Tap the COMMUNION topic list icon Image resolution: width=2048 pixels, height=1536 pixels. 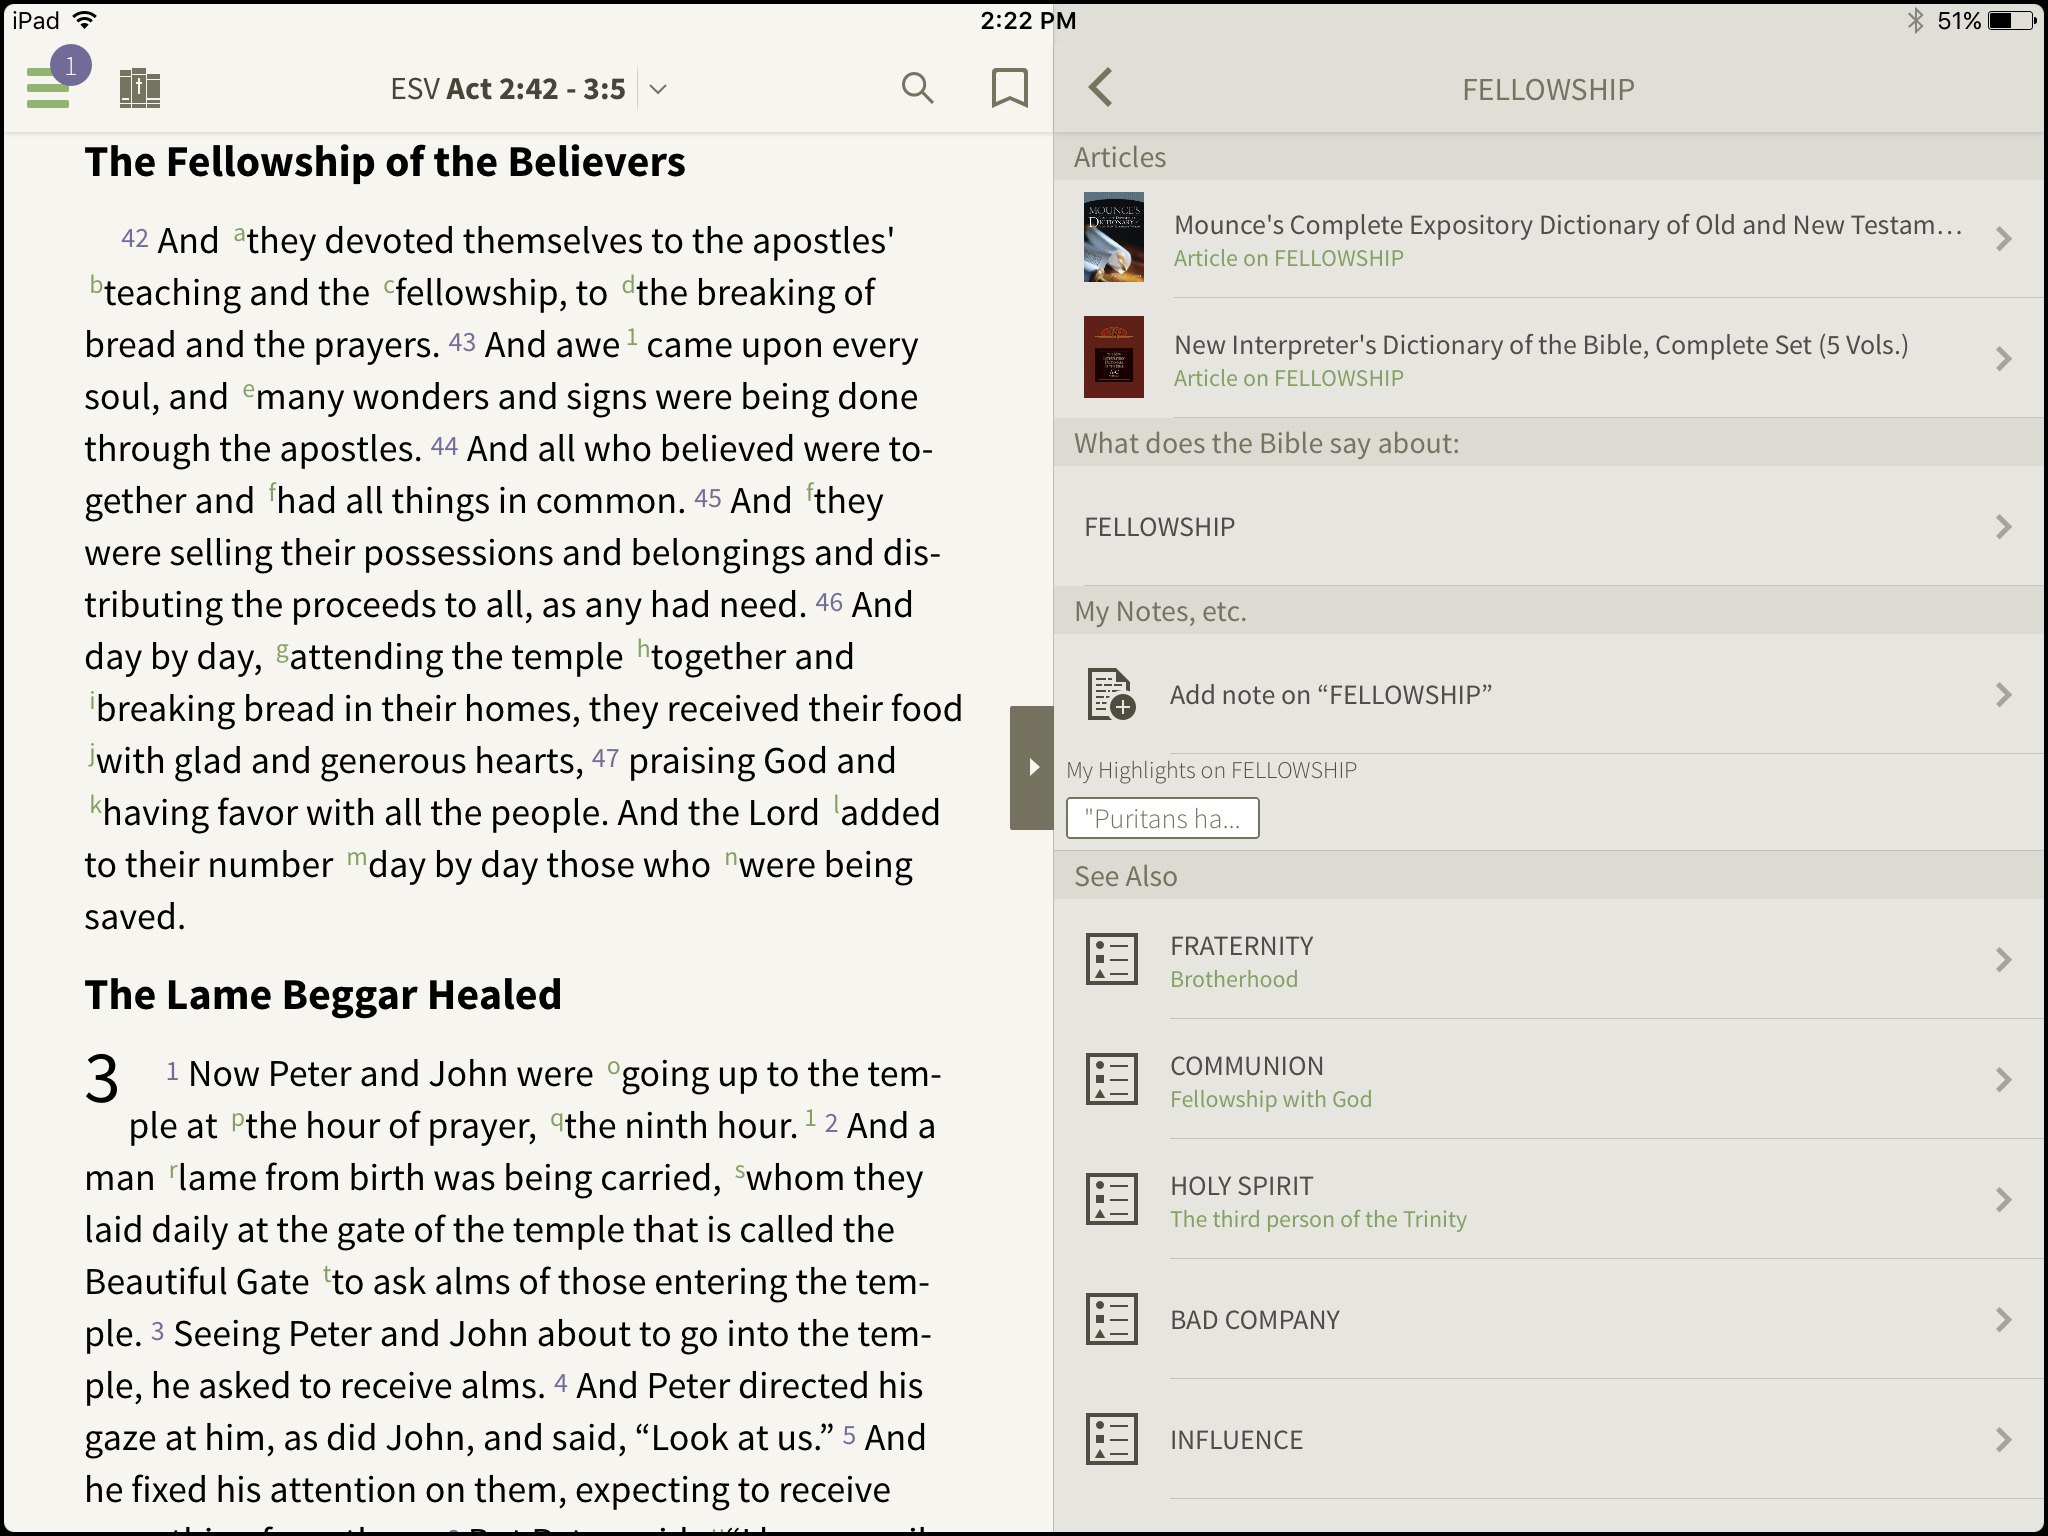[x=1112, y=1079]
